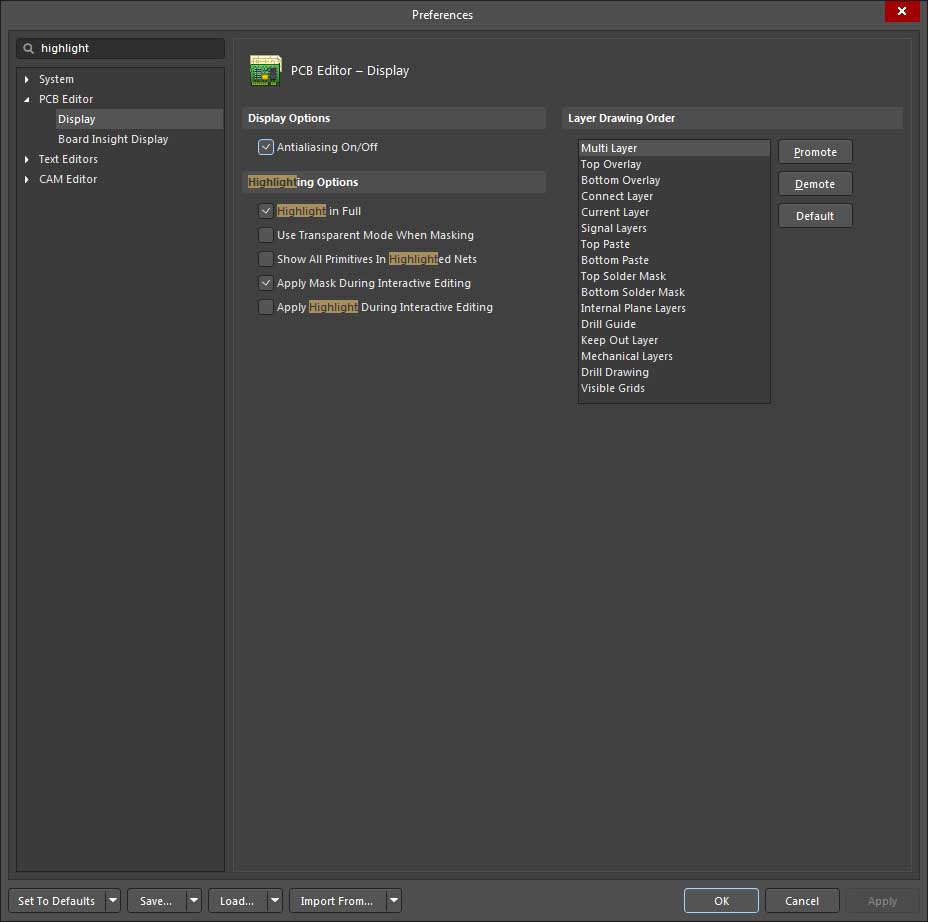928x922 pixels.
Task: Uncheck Highlight in Full option
Action: coord(266,211)
